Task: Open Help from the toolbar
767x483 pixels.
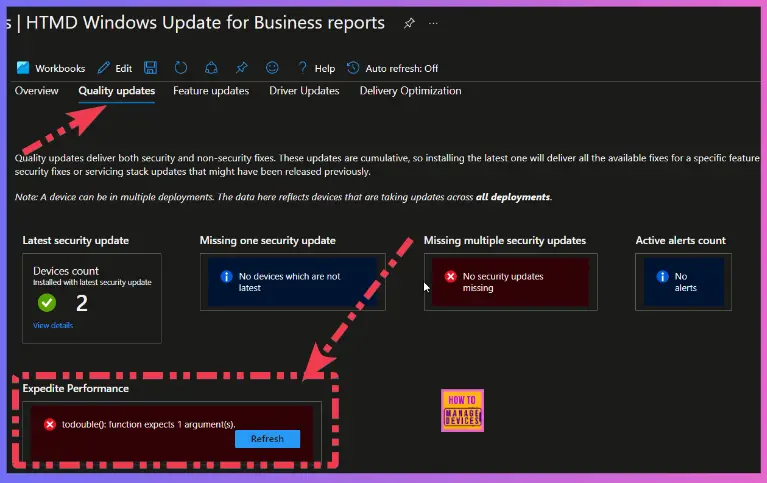Action: point(316,68)
